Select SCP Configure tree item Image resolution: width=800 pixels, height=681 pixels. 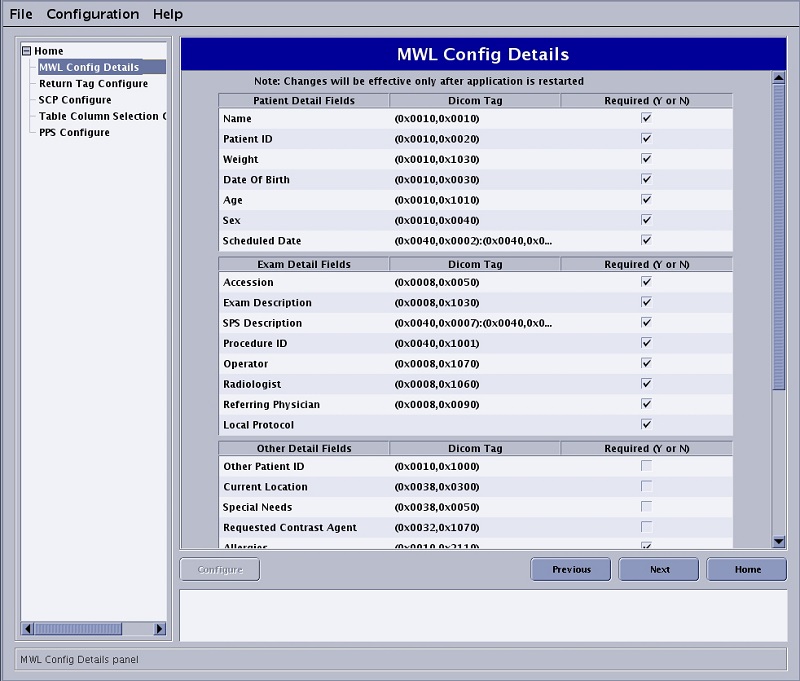[75, 100]
